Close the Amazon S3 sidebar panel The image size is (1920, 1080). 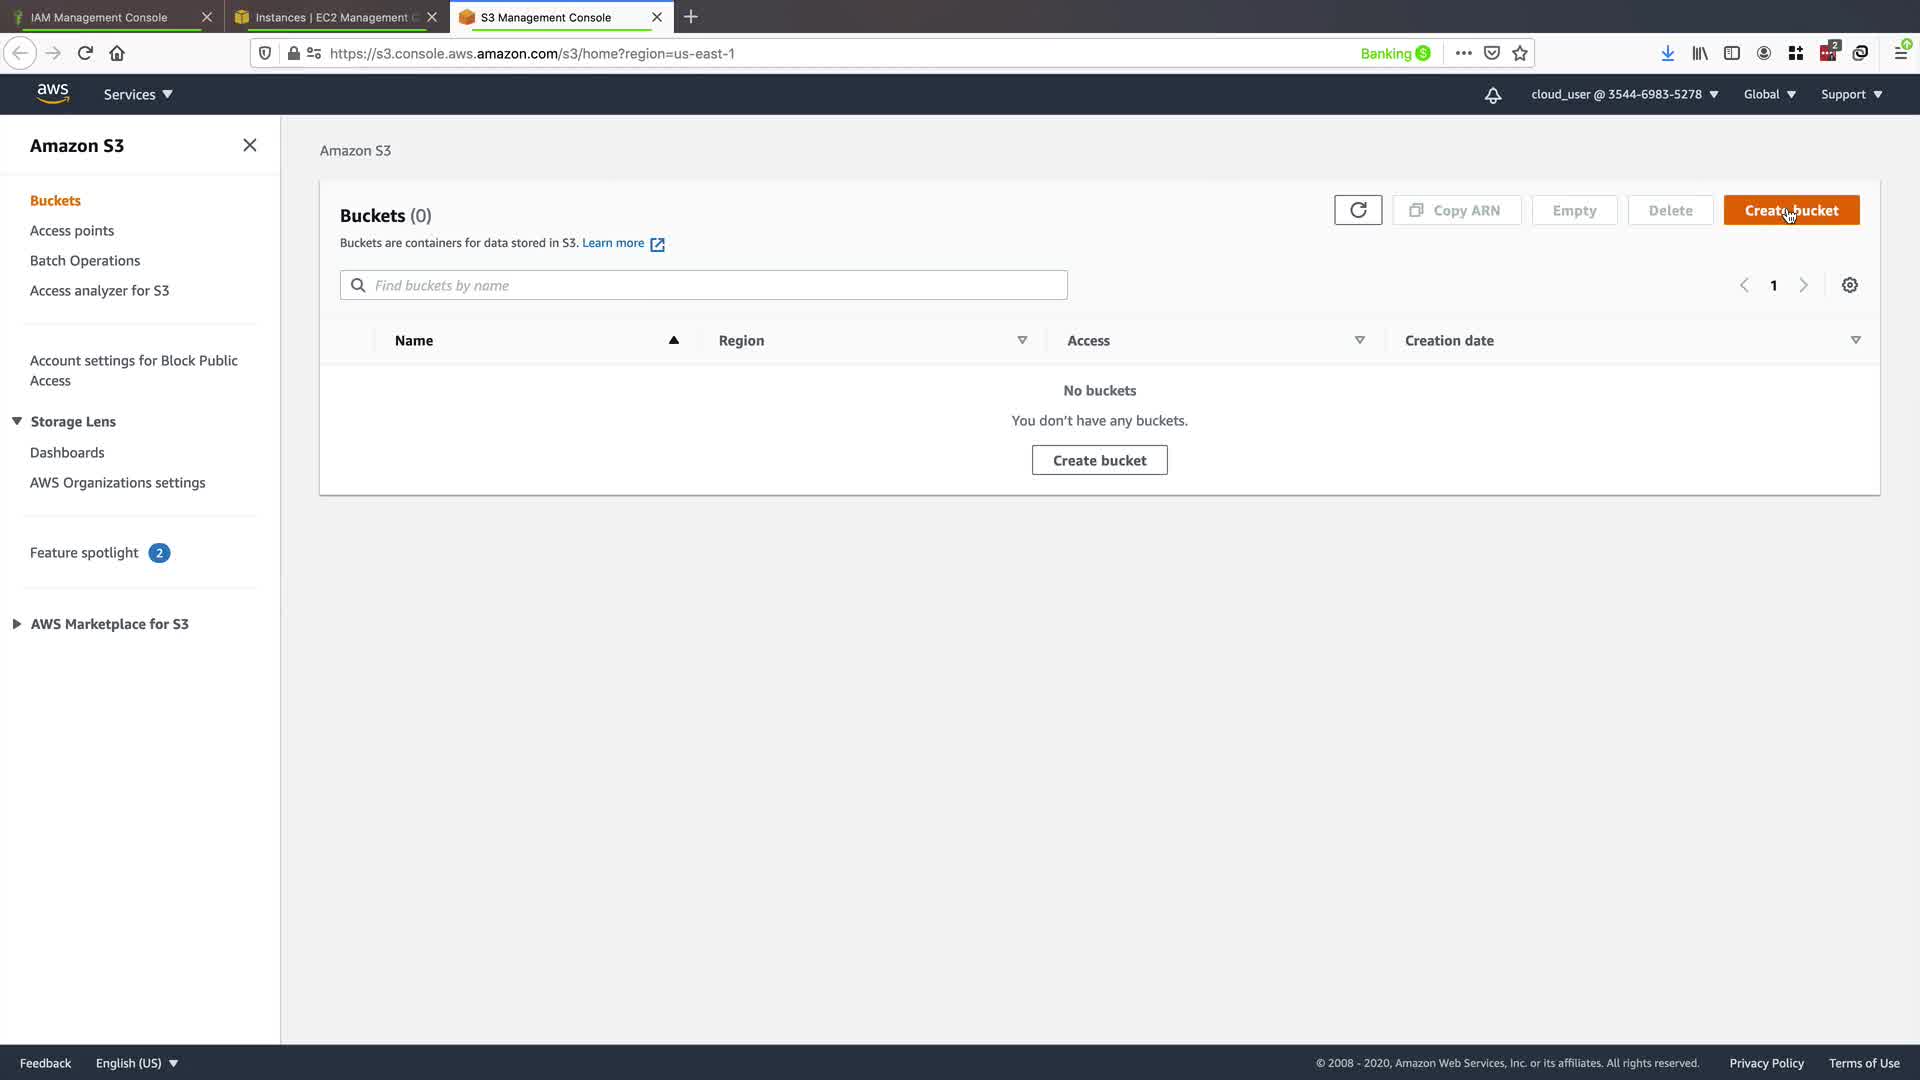point(250,145)
